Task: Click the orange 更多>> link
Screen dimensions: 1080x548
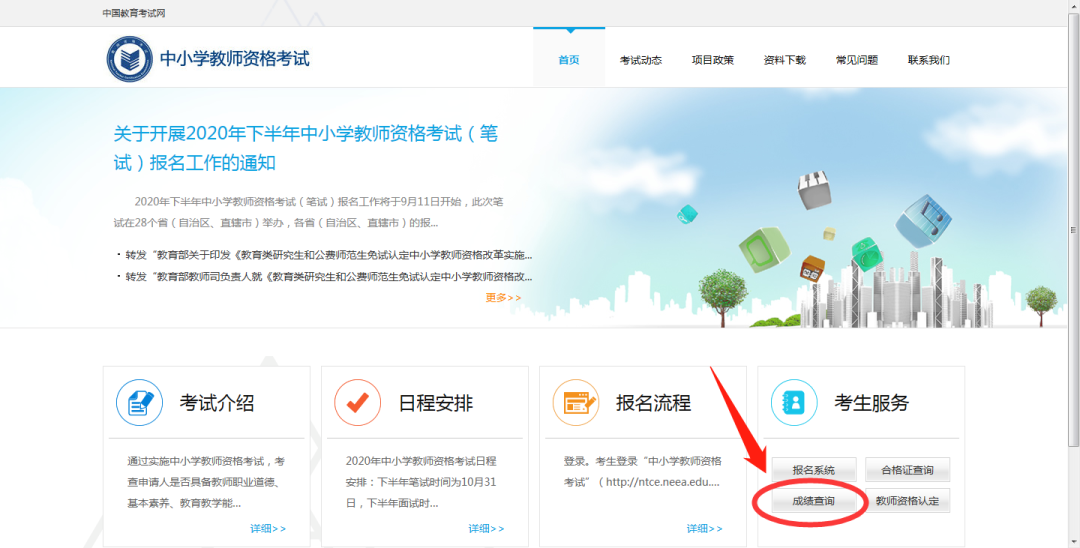Action: (503, 297)
